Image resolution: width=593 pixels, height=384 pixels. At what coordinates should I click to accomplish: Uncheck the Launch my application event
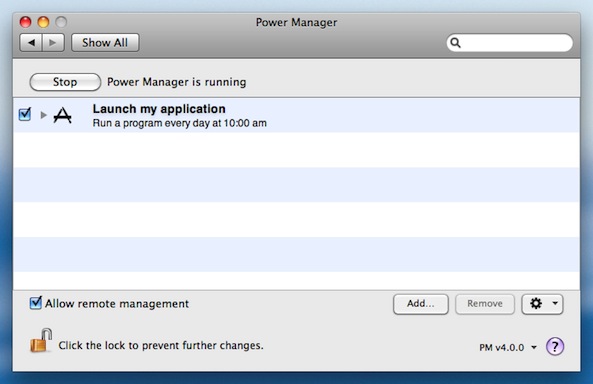[25, 114]
